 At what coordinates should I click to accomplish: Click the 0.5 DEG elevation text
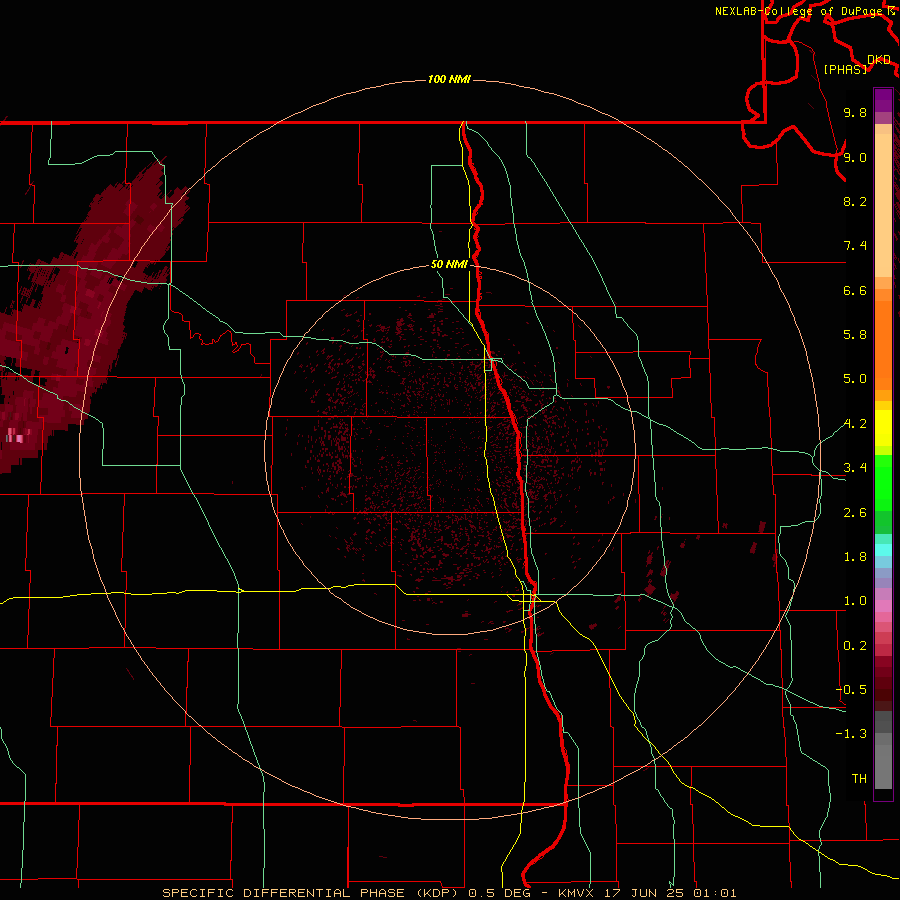coord(500,893)
